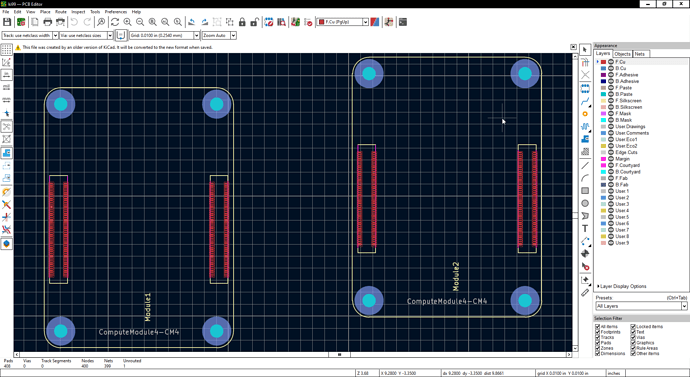Uncheck Footprints in Selection Filter
The height and width of the screenshot is (377, 690).
pos(598,332)
